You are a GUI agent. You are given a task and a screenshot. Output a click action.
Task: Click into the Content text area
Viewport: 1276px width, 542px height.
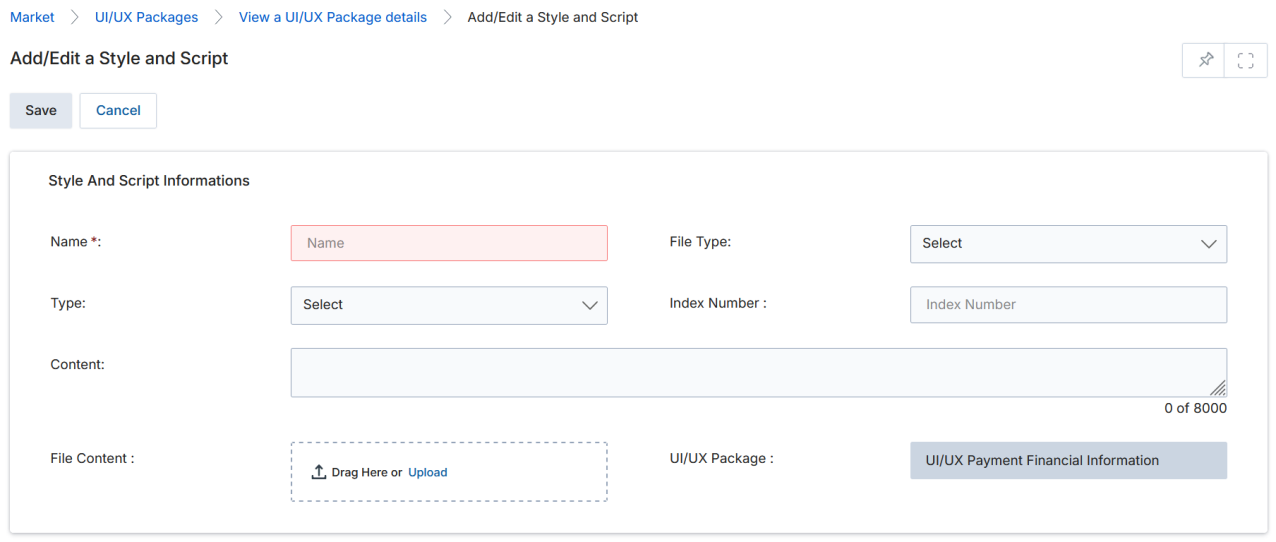coord(758,372)
